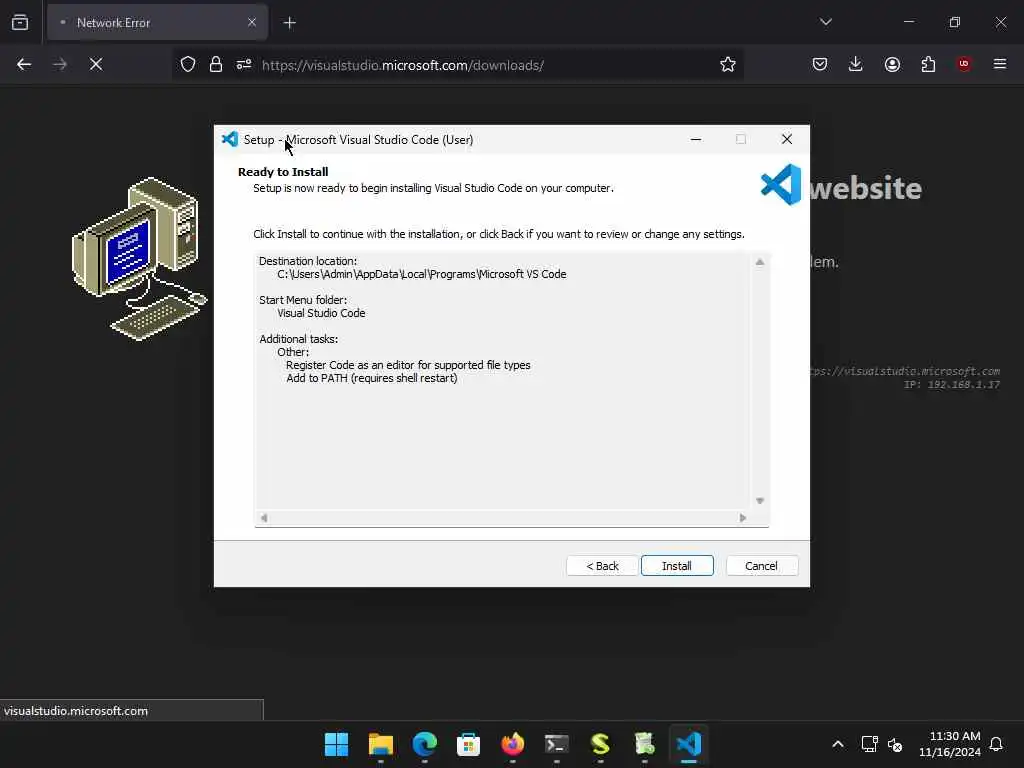Viewport: 1024px width, 768px height.
Task: Expand the list all tabs chevron
Action: [x=825, y=22]
